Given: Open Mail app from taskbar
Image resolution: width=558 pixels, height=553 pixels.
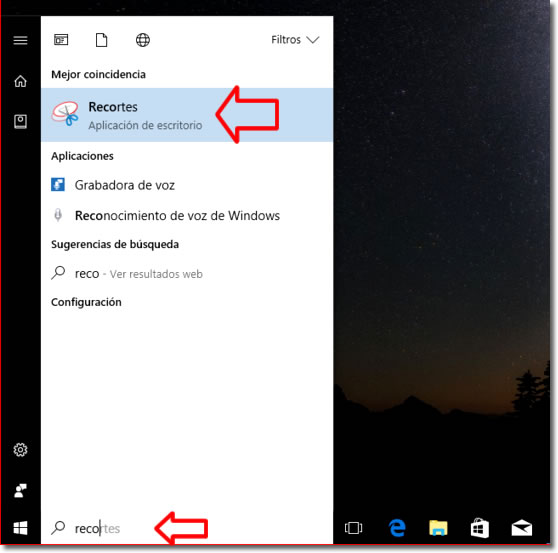Looking at the screenshot, I should (522, 528).
